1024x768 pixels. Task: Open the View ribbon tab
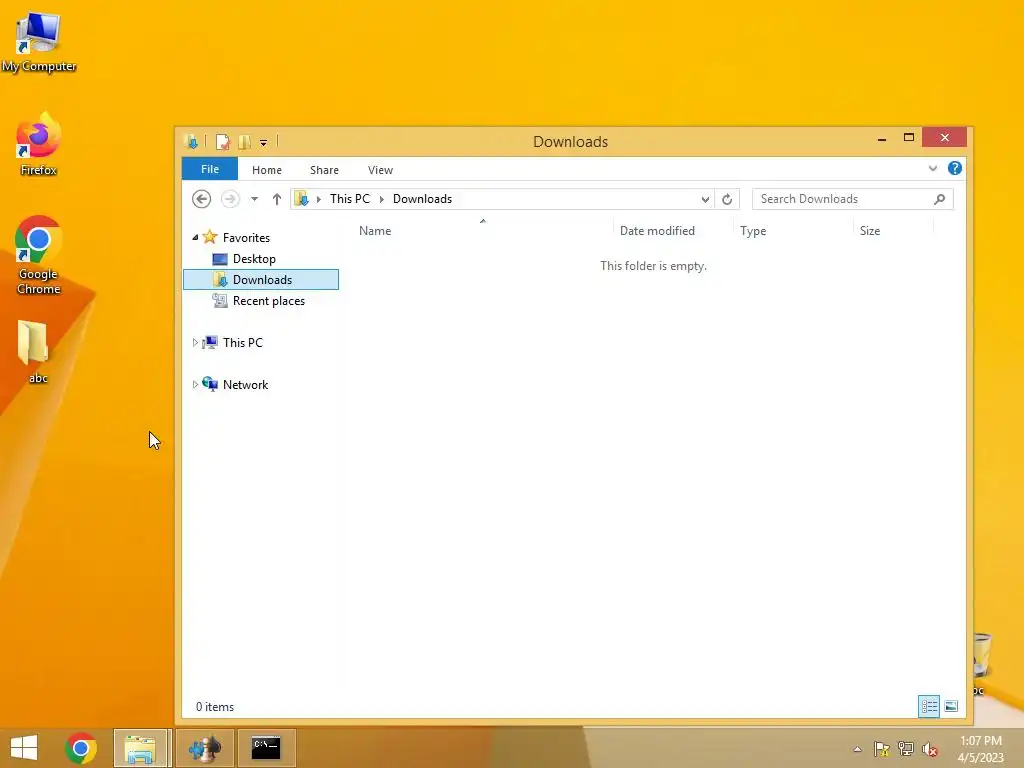pyautogui.click(x=380, y=170)
